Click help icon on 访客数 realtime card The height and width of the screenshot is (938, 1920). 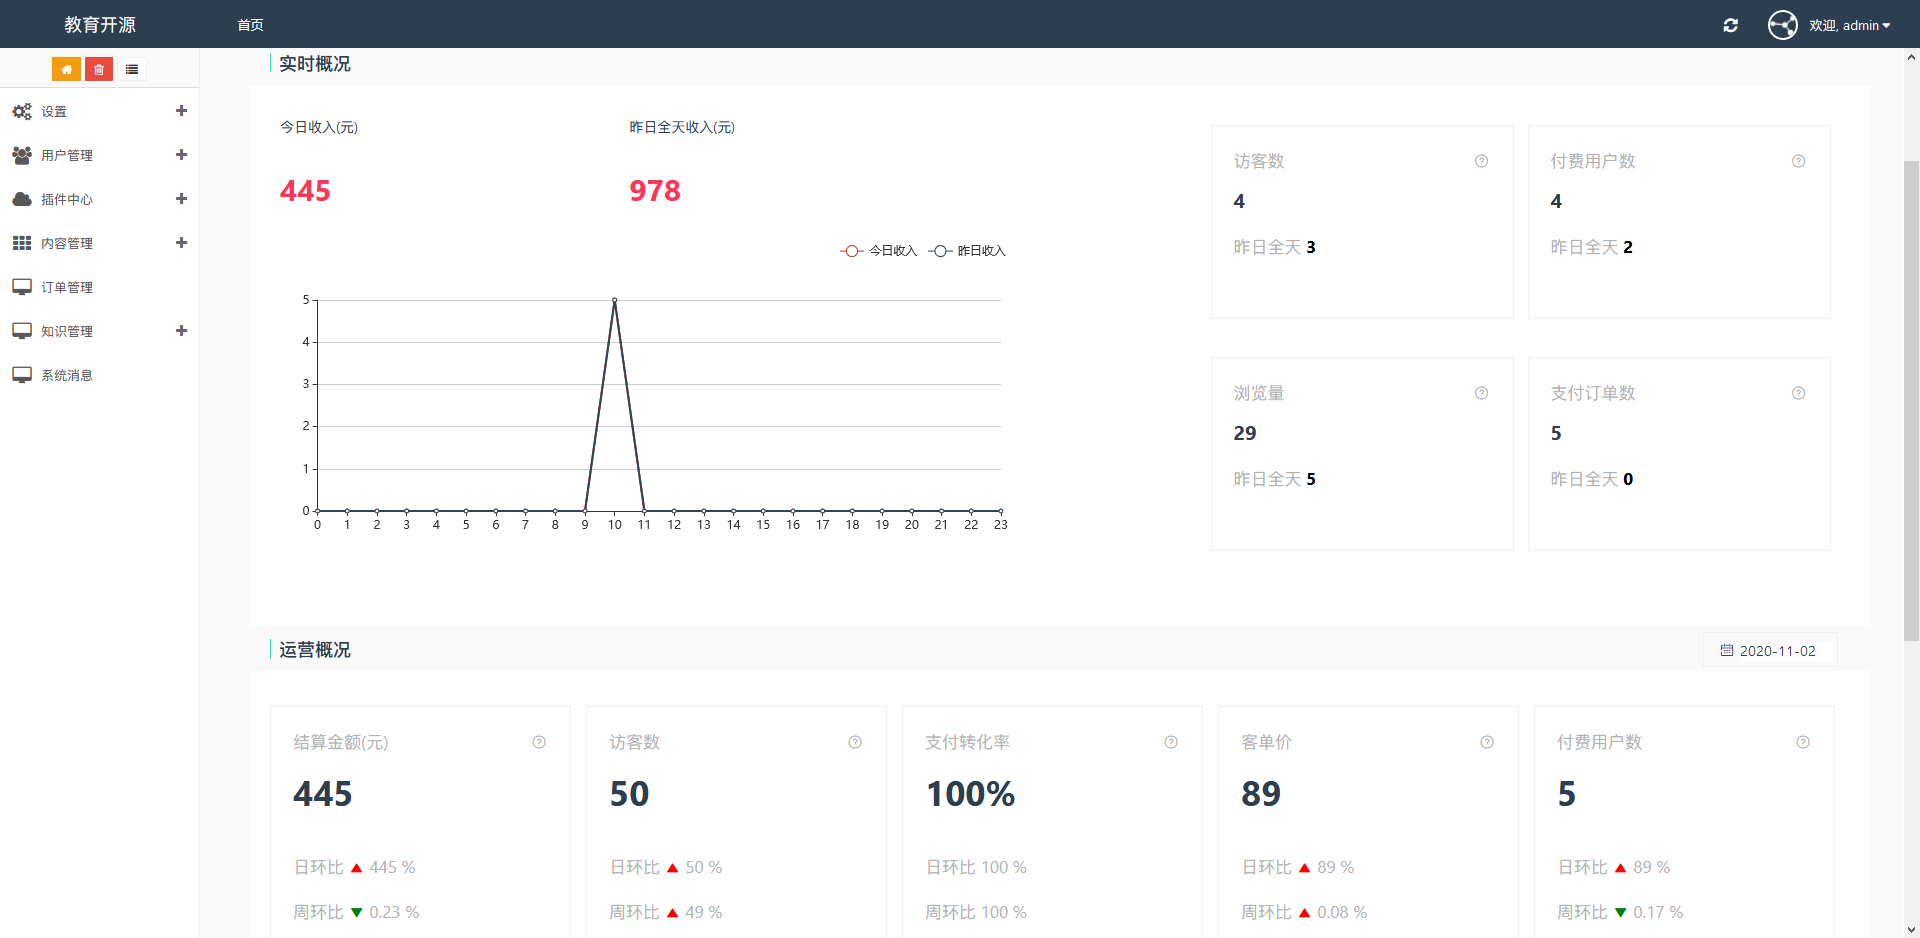pos(1481,161)
